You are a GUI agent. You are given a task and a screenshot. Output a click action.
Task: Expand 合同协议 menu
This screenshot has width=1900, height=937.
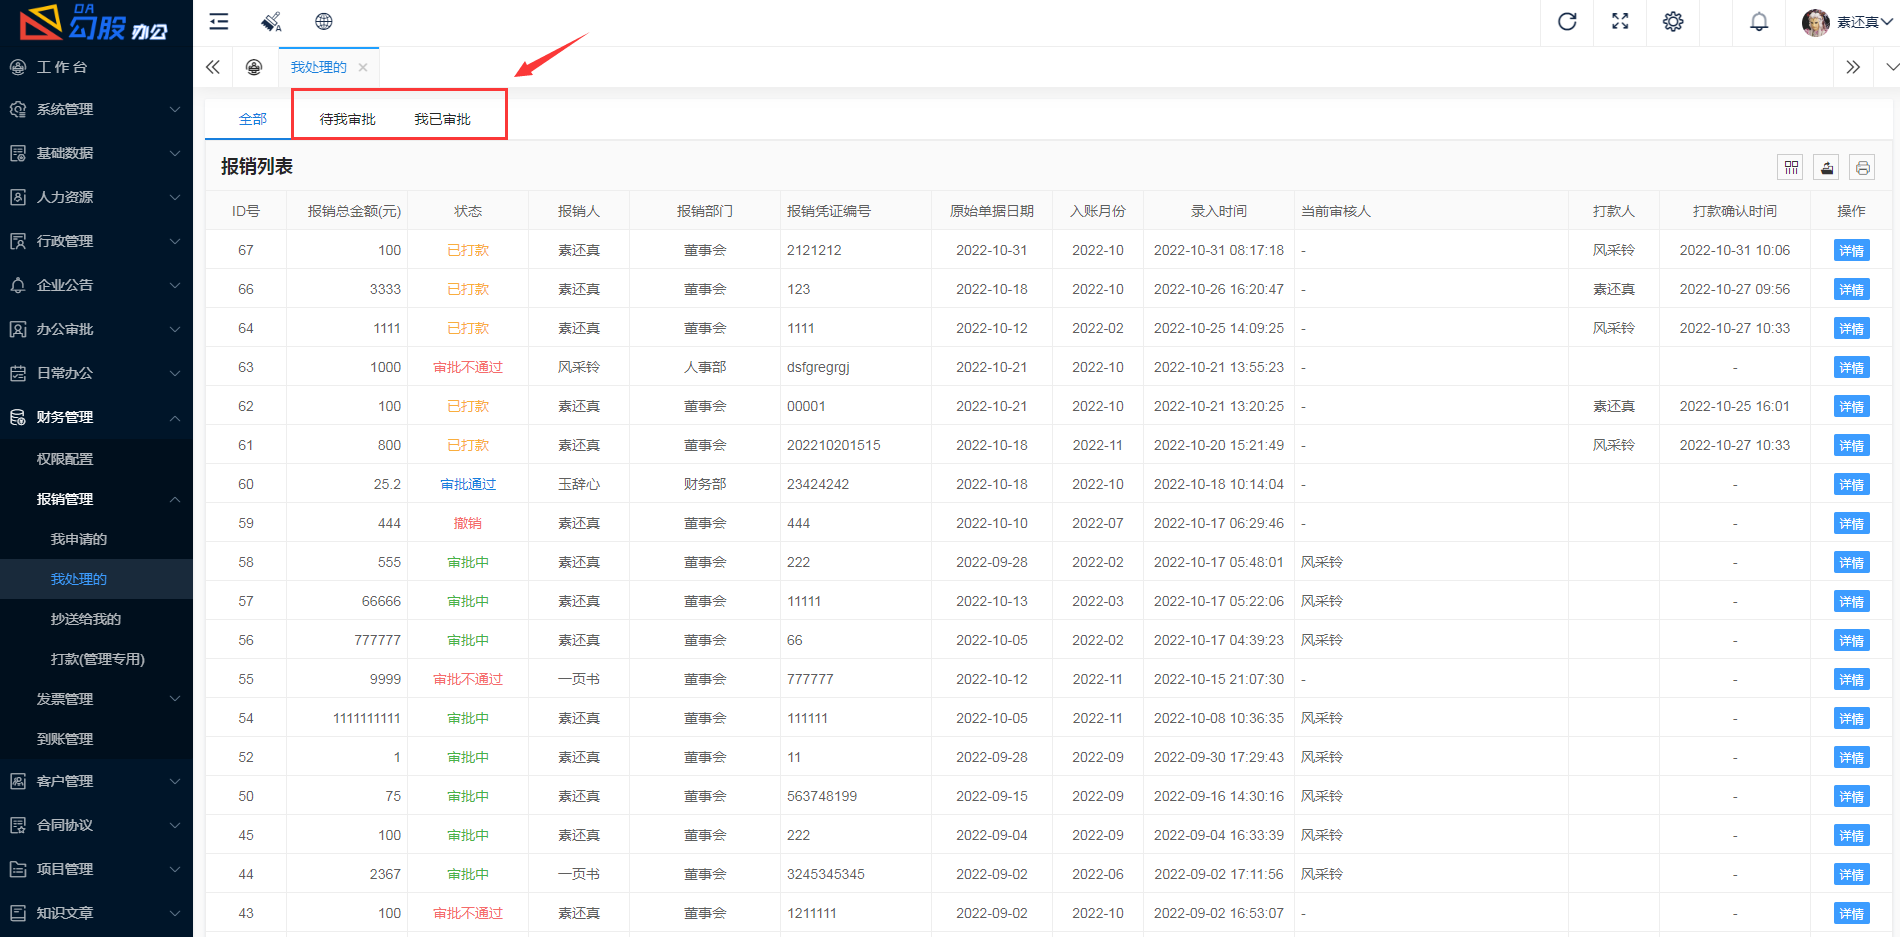96,825
